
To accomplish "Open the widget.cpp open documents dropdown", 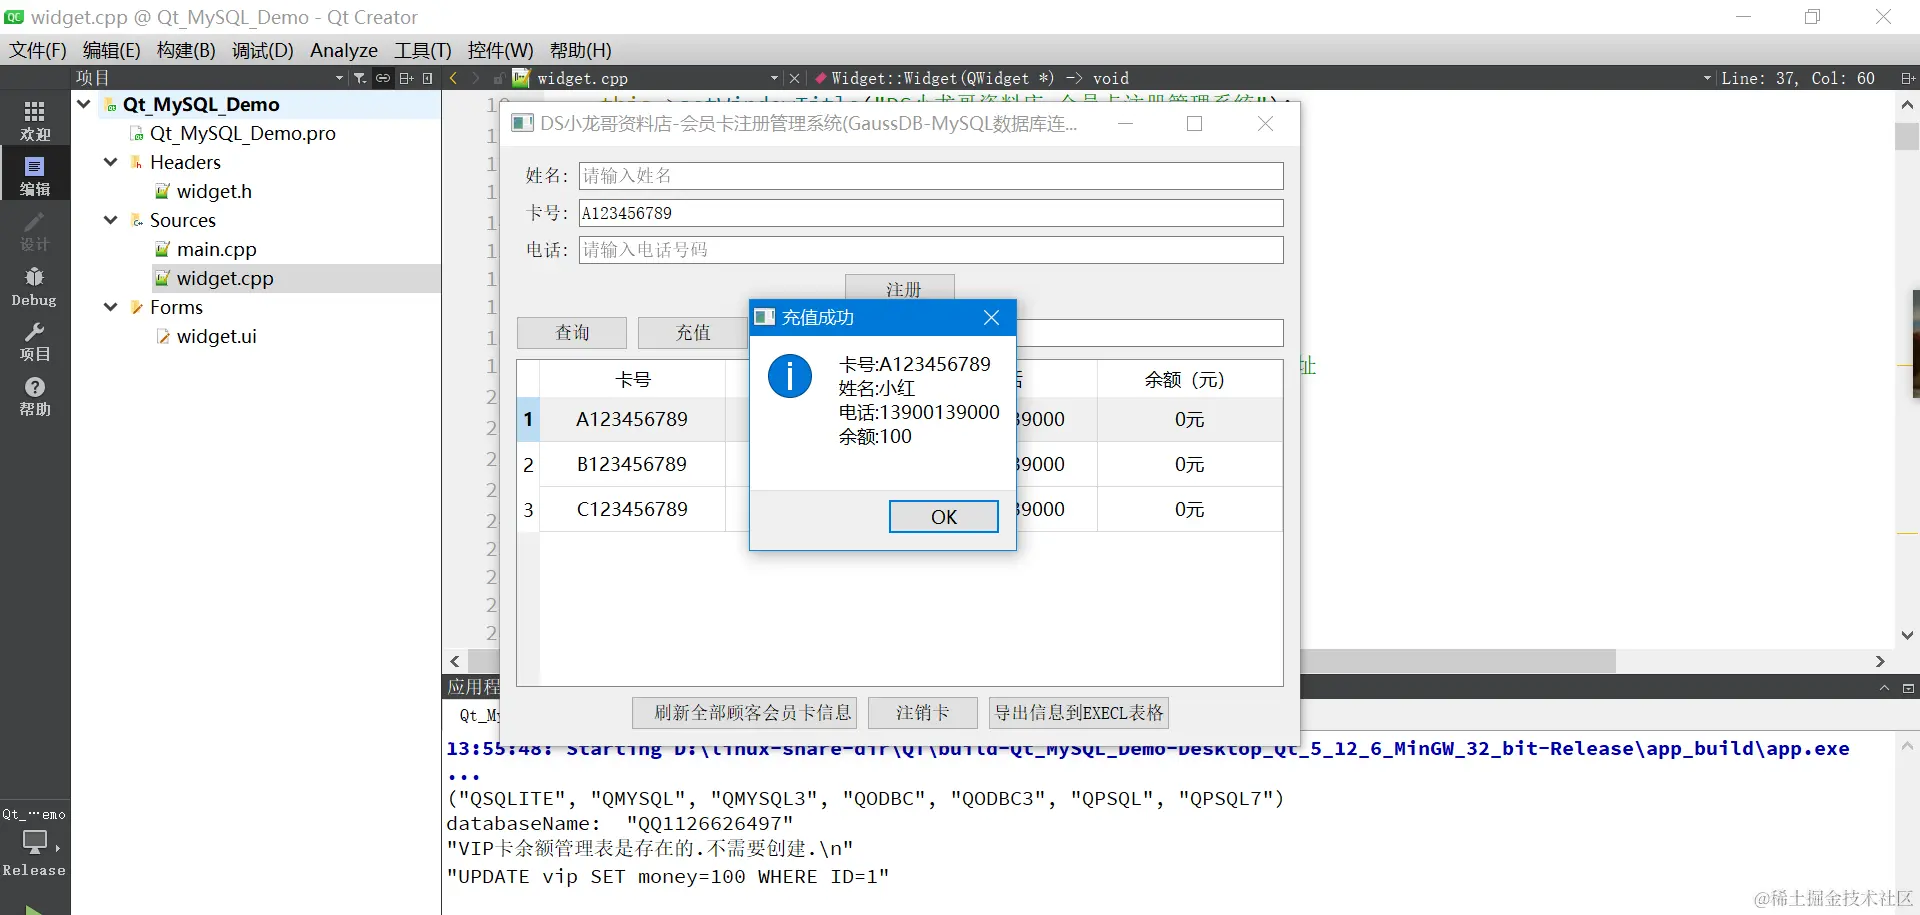I will pos(774,78).
